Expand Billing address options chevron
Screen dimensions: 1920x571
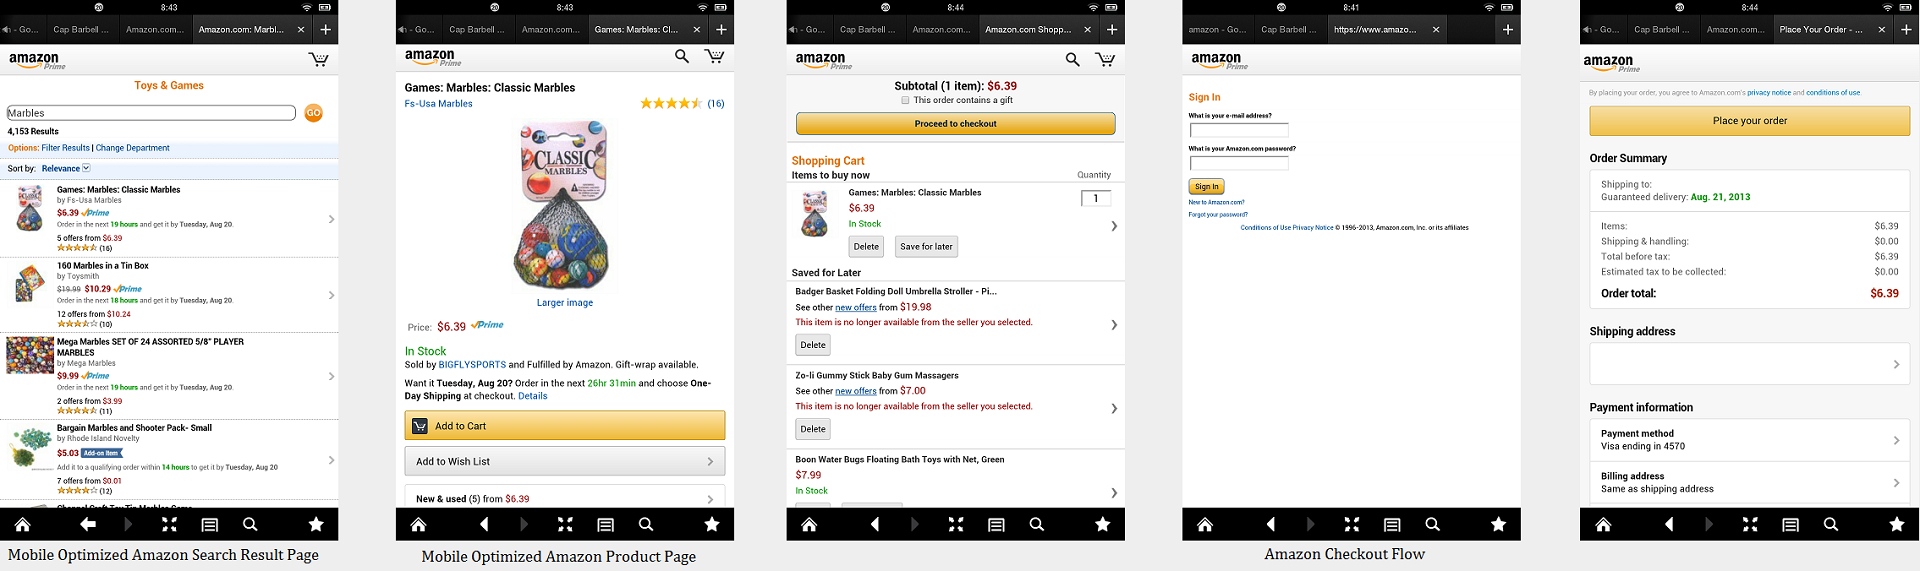tap(1896, 483)
